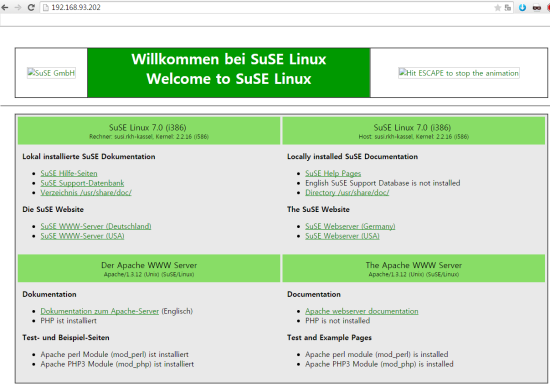Image resolution: width=550 pixels, height=388 pixels.
Task: Reload the current page
Action: [31, 7]
